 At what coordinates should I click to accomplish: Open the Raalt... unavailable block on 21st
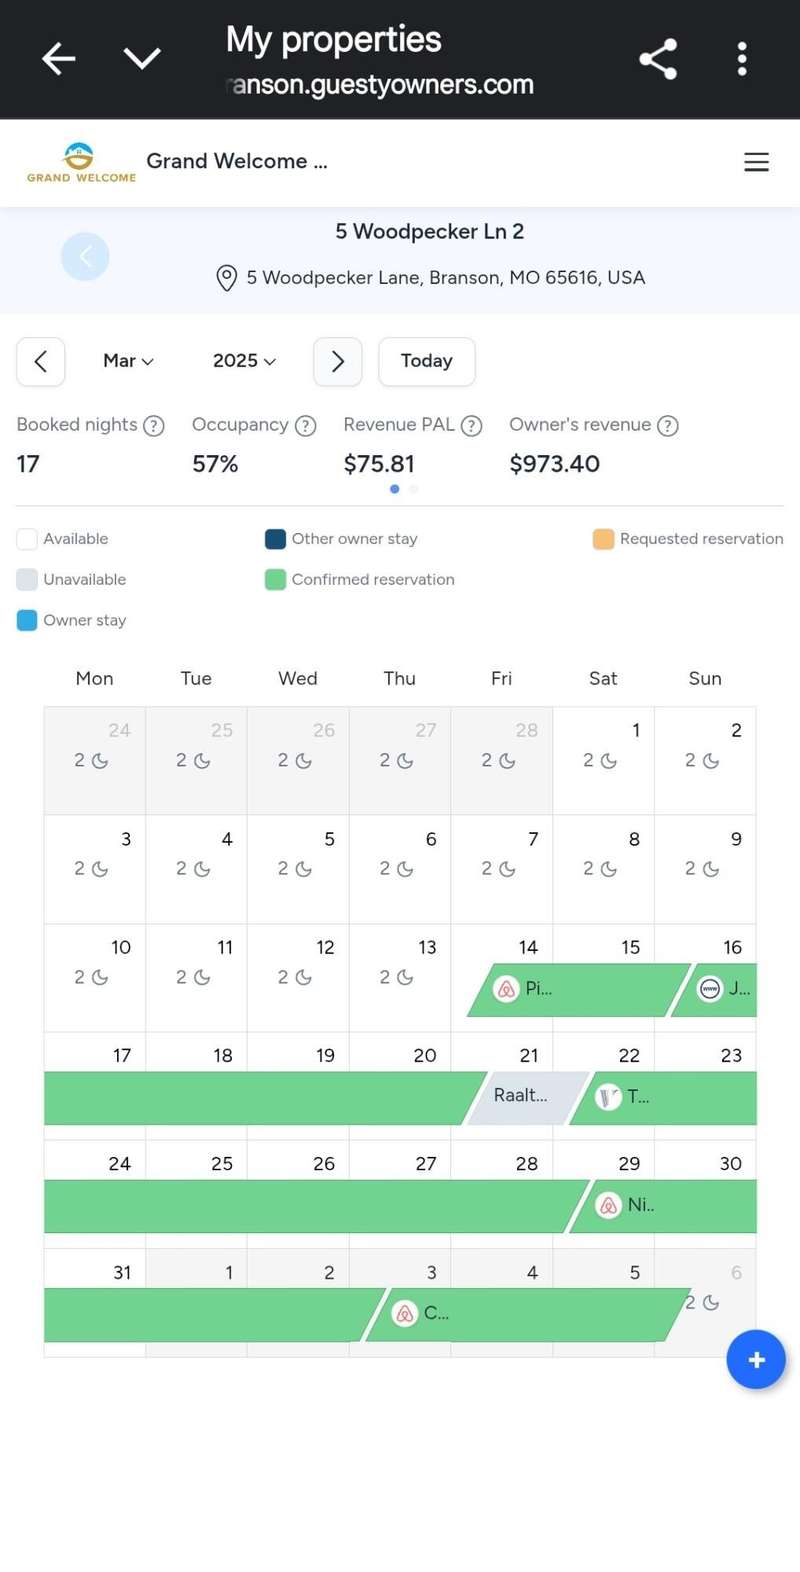click(x=523, y=1096)
